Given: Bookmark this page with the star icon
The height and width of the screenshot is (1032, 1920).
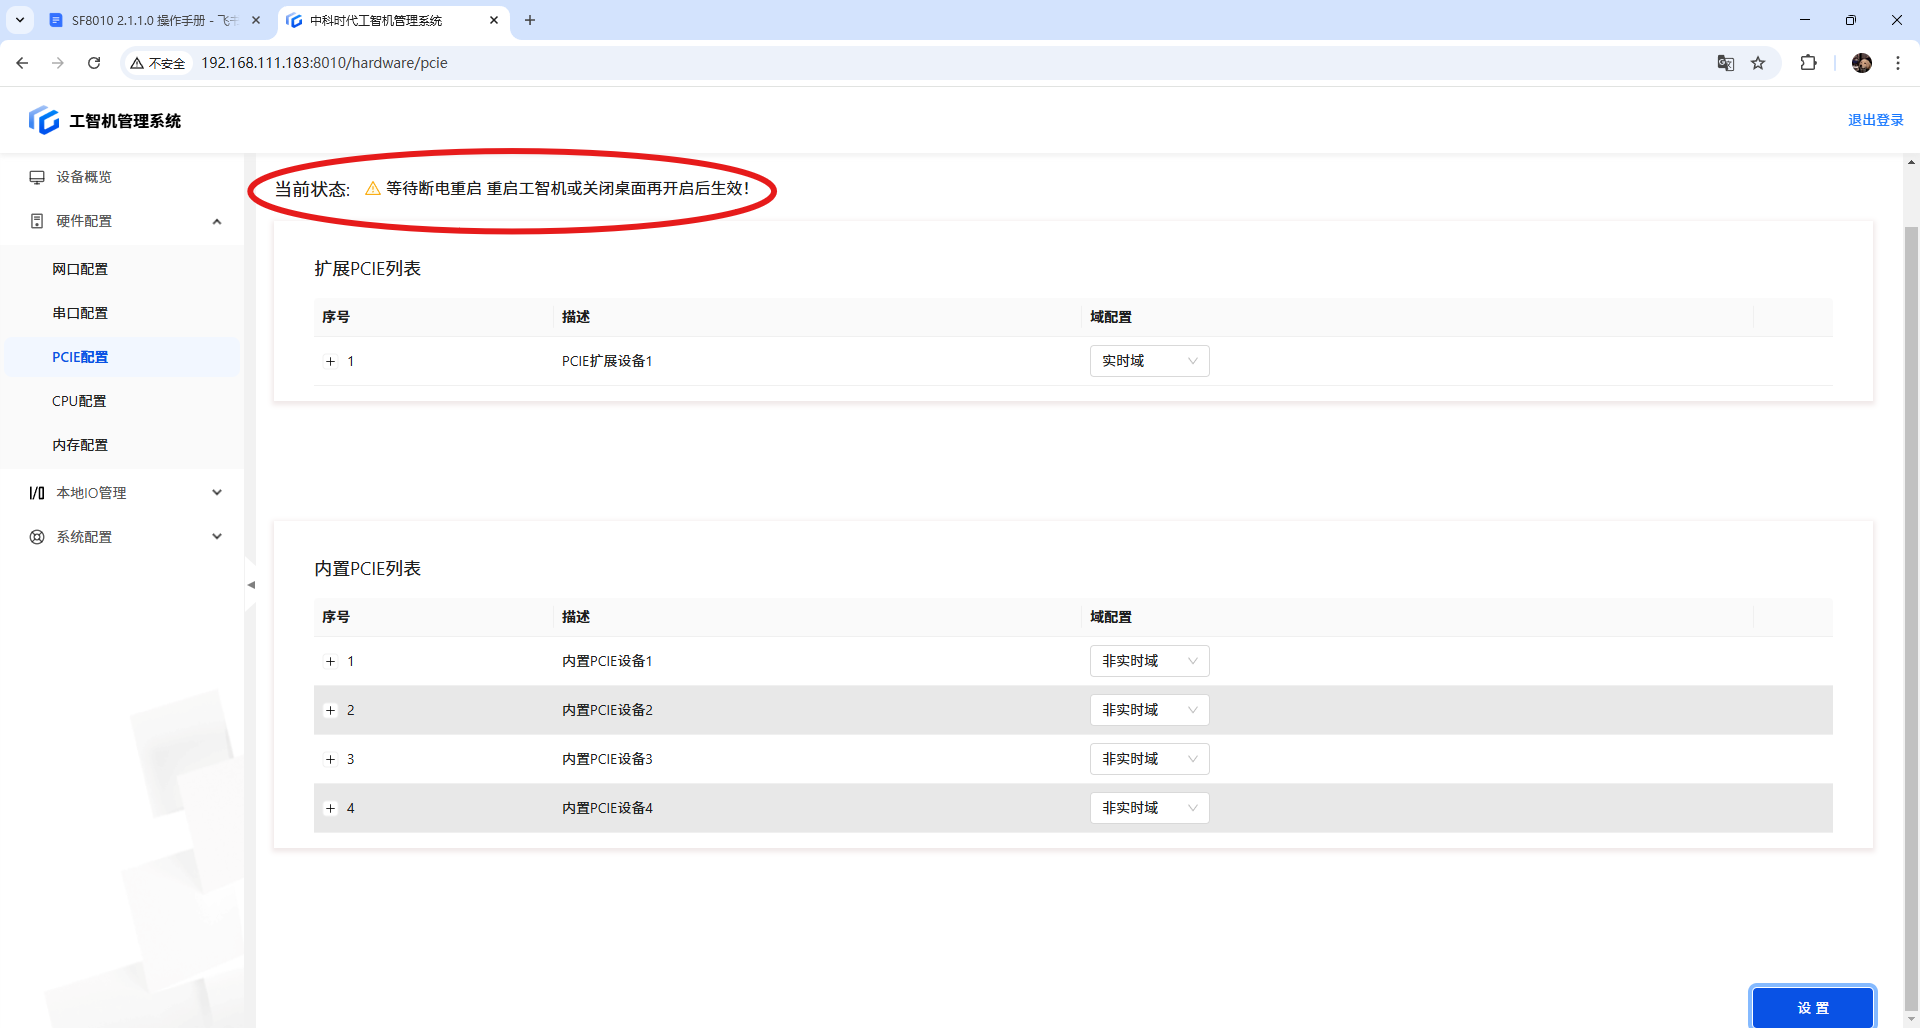Looking at the screenshot, I should click(1758, 63).
